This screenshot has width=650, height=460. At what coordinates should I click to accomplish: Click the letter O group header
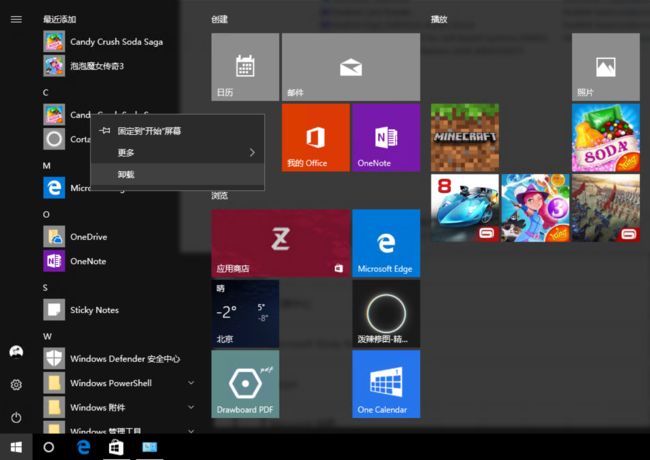point(46,215)
